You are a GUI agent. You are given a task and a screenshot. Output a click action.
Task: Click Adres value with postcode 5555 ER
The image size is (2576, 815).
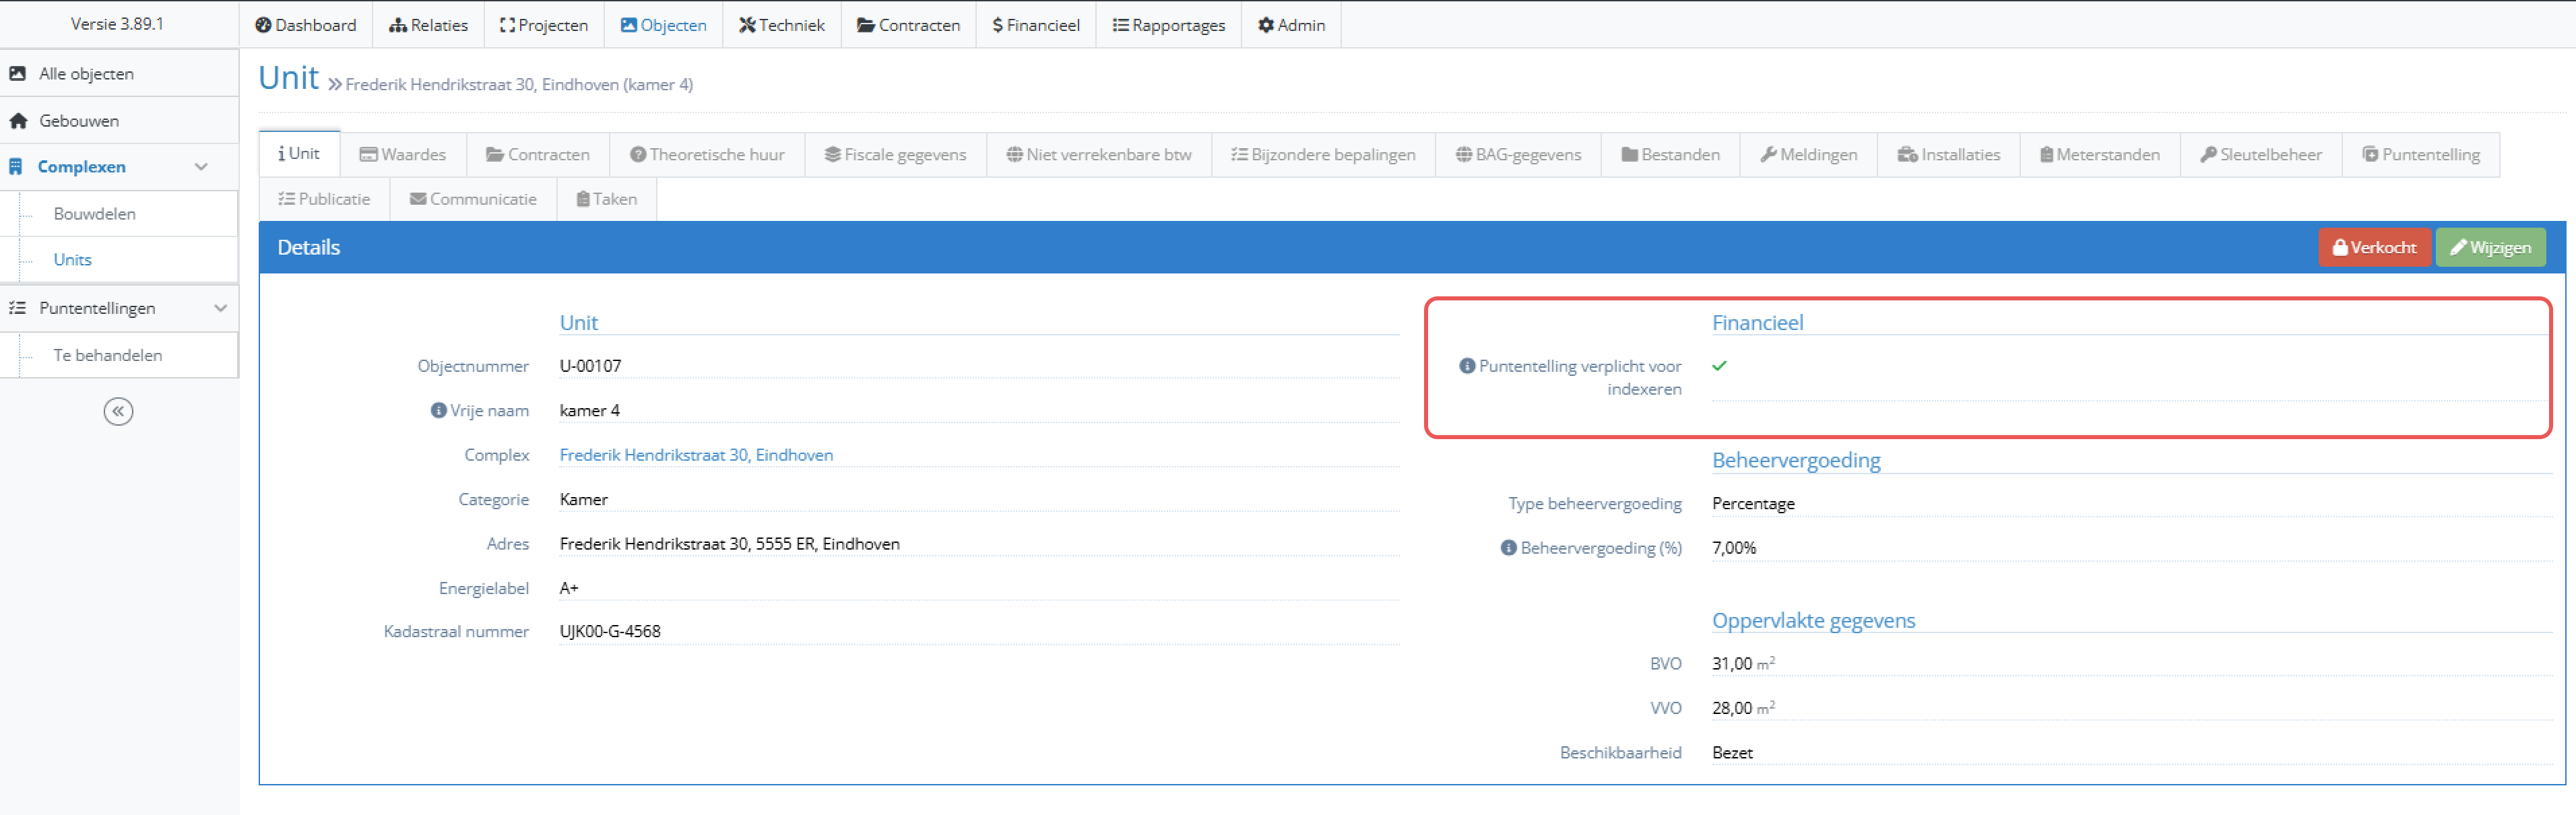[x=729, y=543]
